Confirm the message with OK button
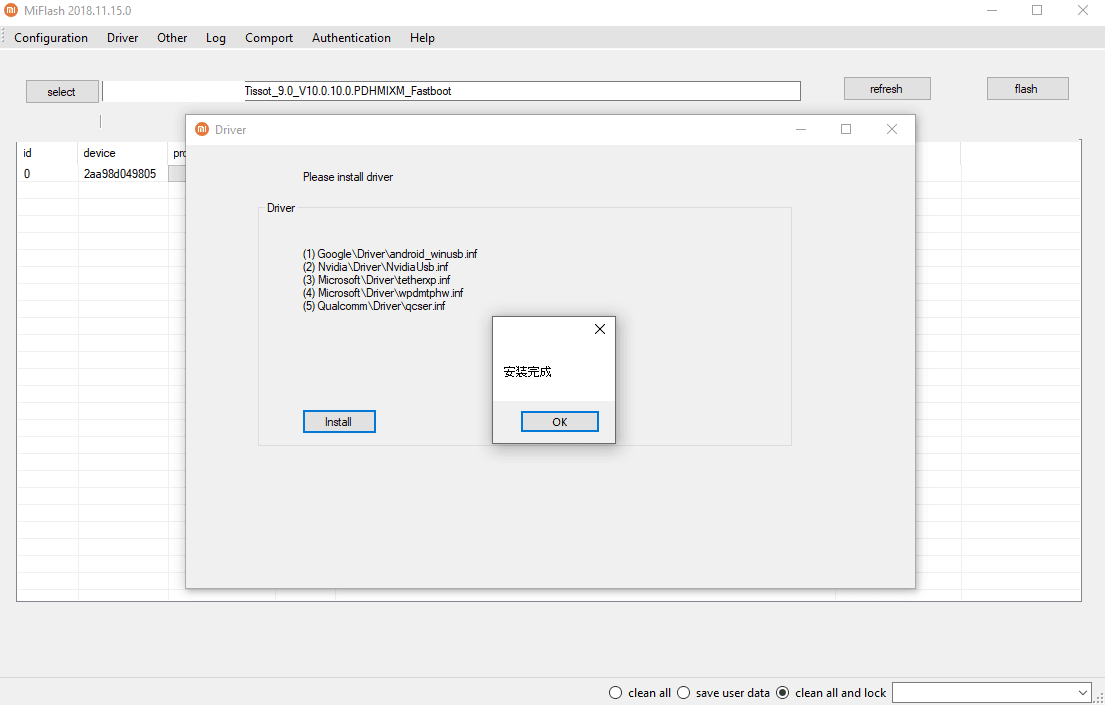1105x705 pixels. click(560, 422)
